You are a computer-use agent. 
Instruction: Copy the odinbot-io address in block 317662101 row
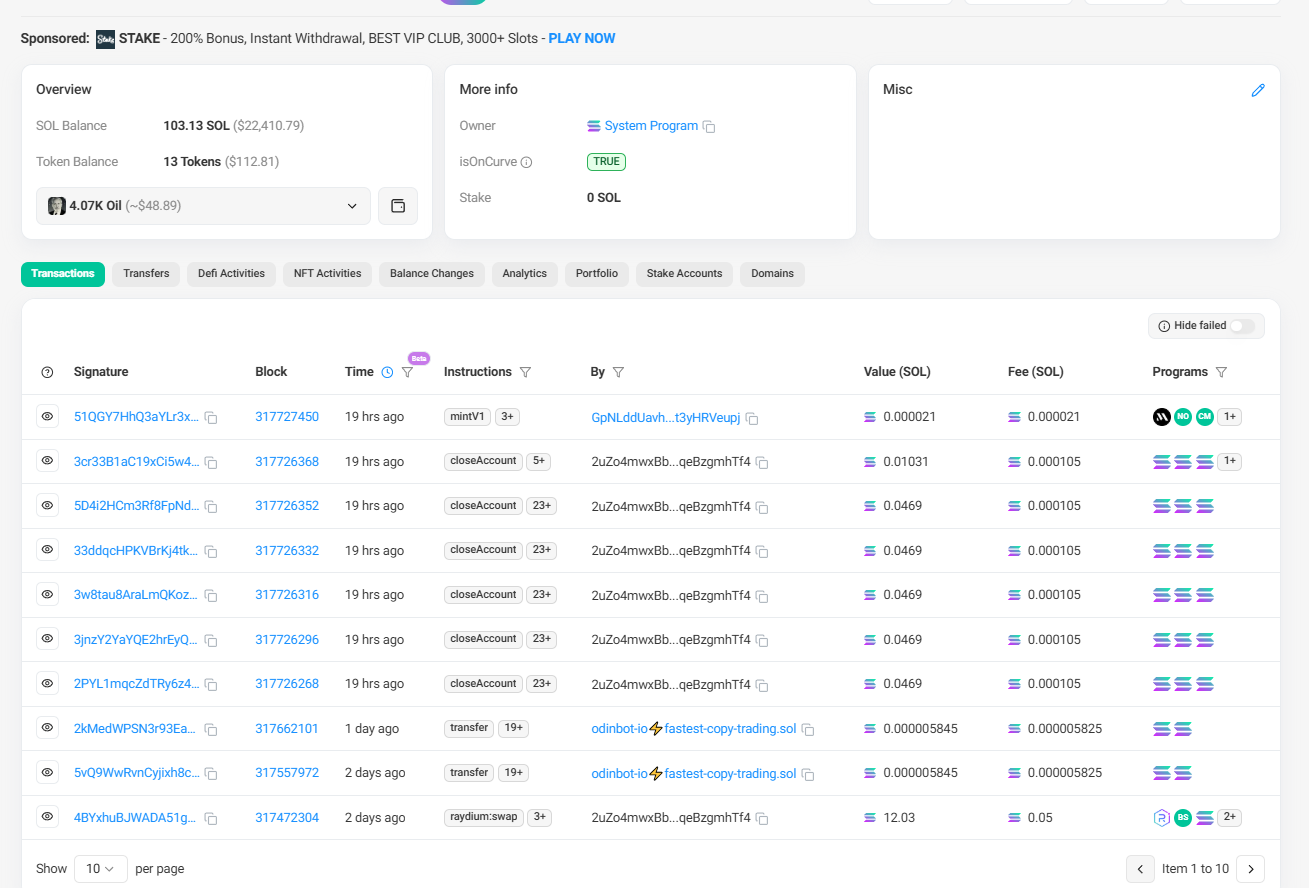(x=808, y=730)
